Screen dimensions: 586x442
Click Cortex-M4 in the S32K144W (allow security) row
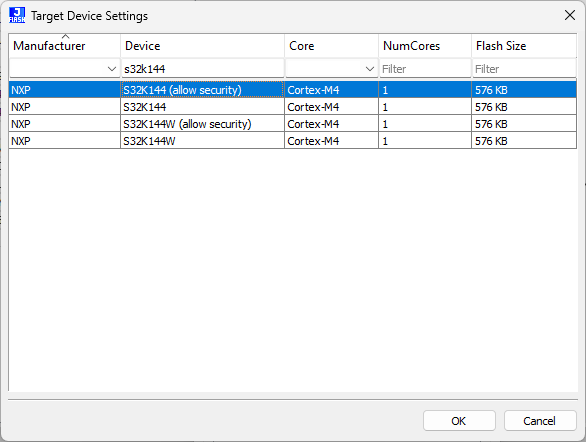point(313,124)
